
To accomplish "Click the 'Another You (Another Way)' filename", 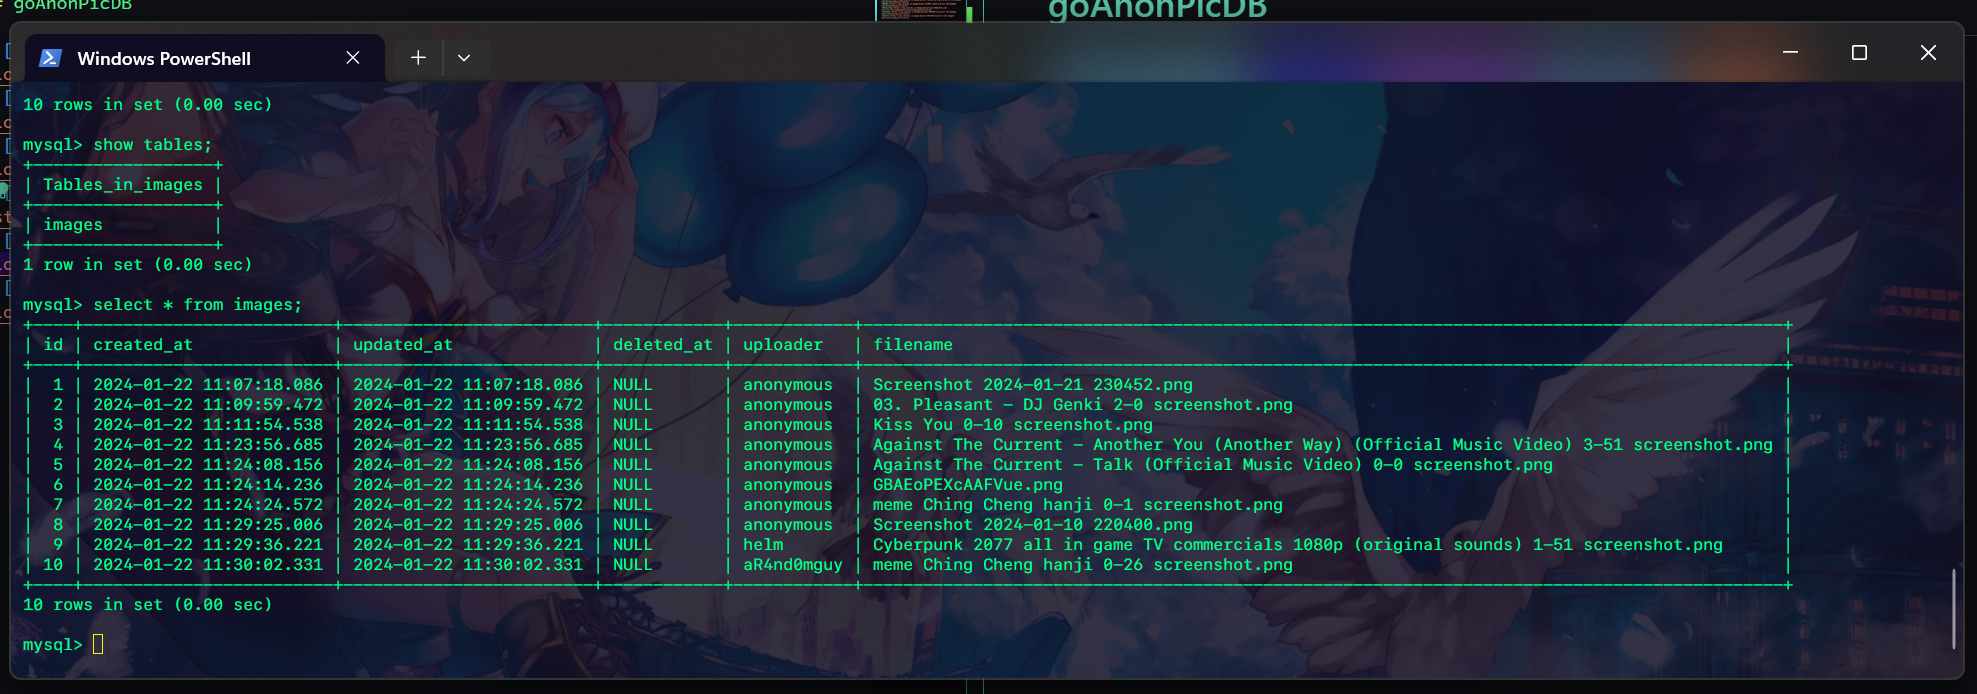I will 1323,445.
